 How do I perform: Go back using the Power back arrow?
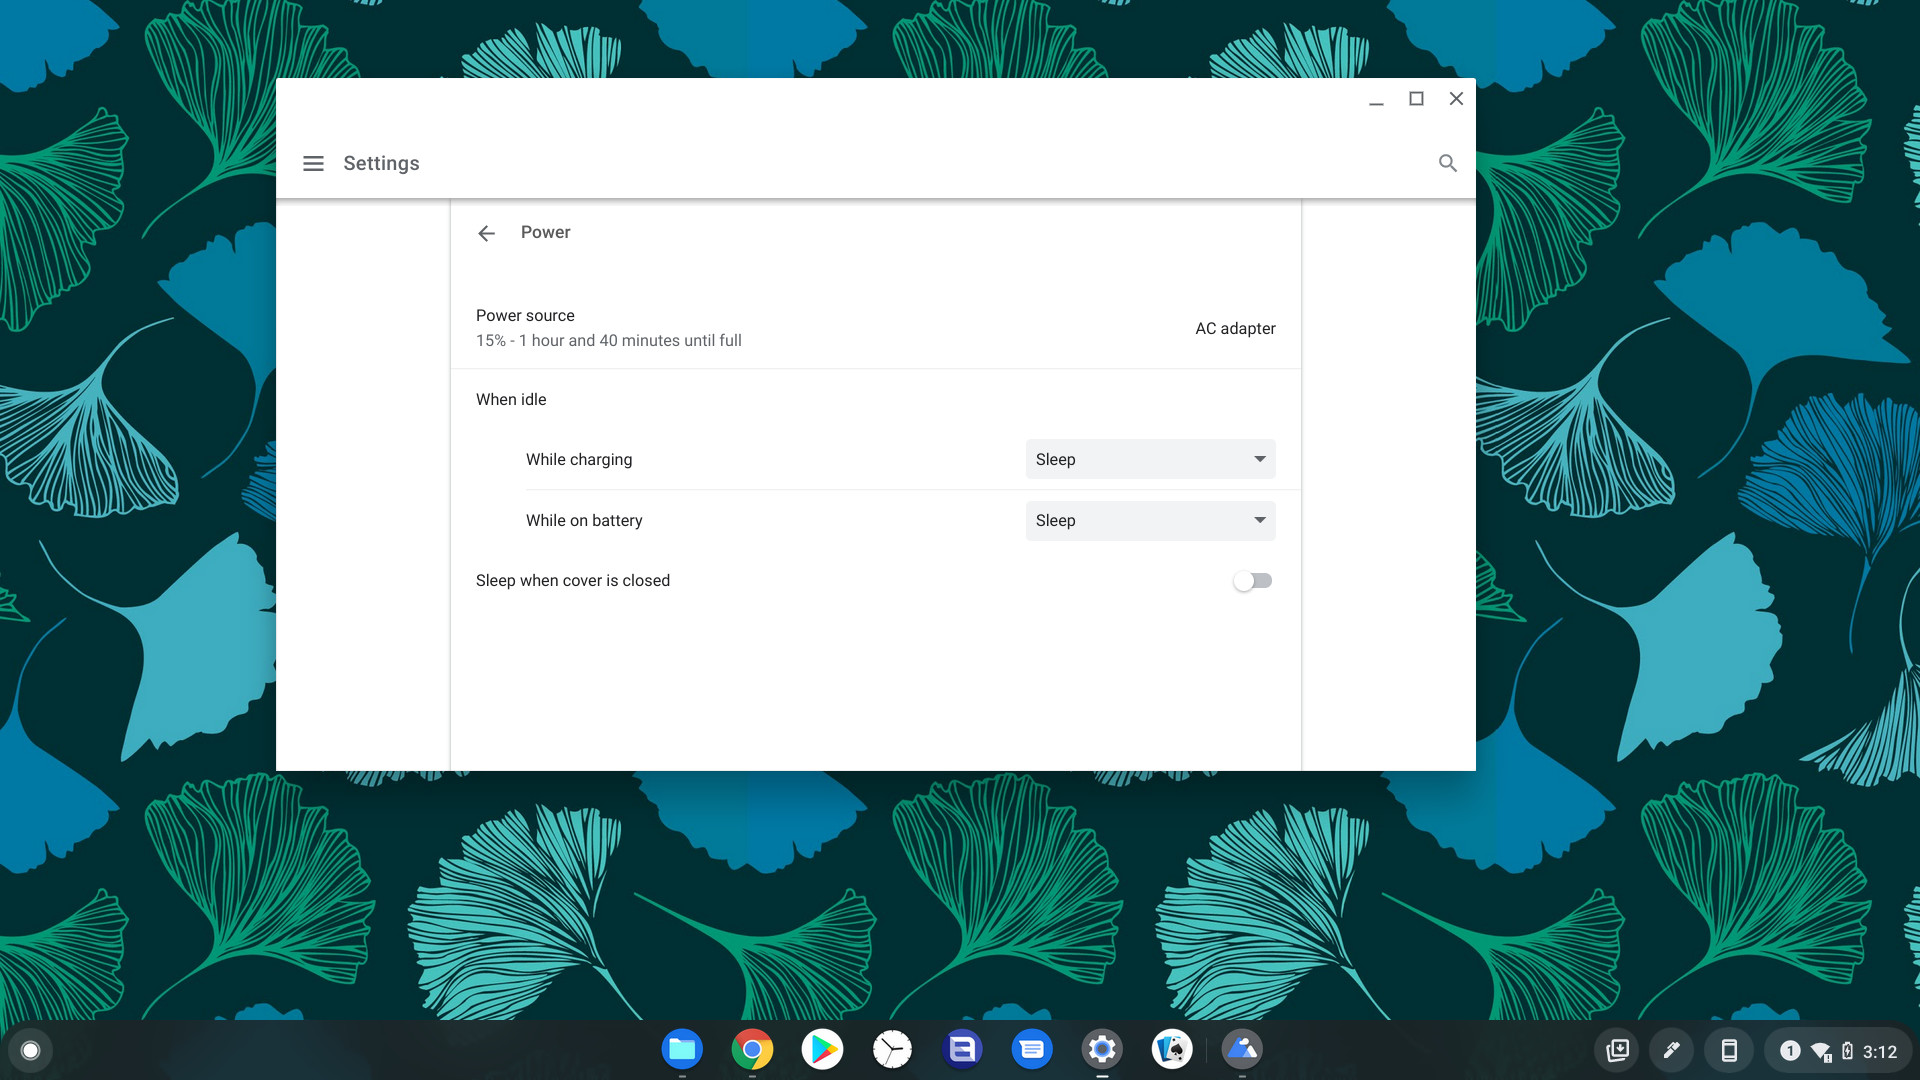487,233
